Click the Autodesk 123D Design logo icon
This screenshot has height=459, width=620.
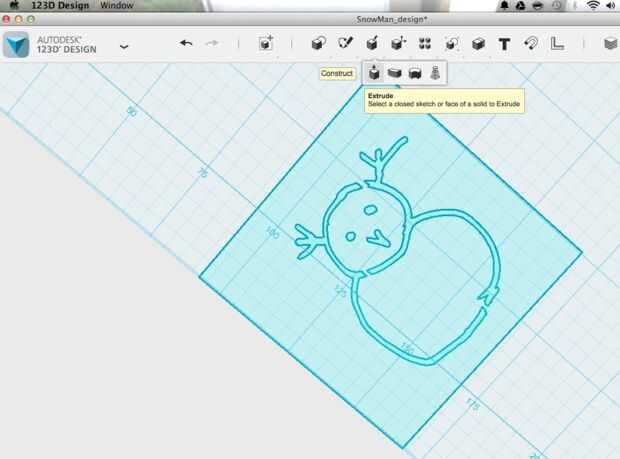click(16, 45)
